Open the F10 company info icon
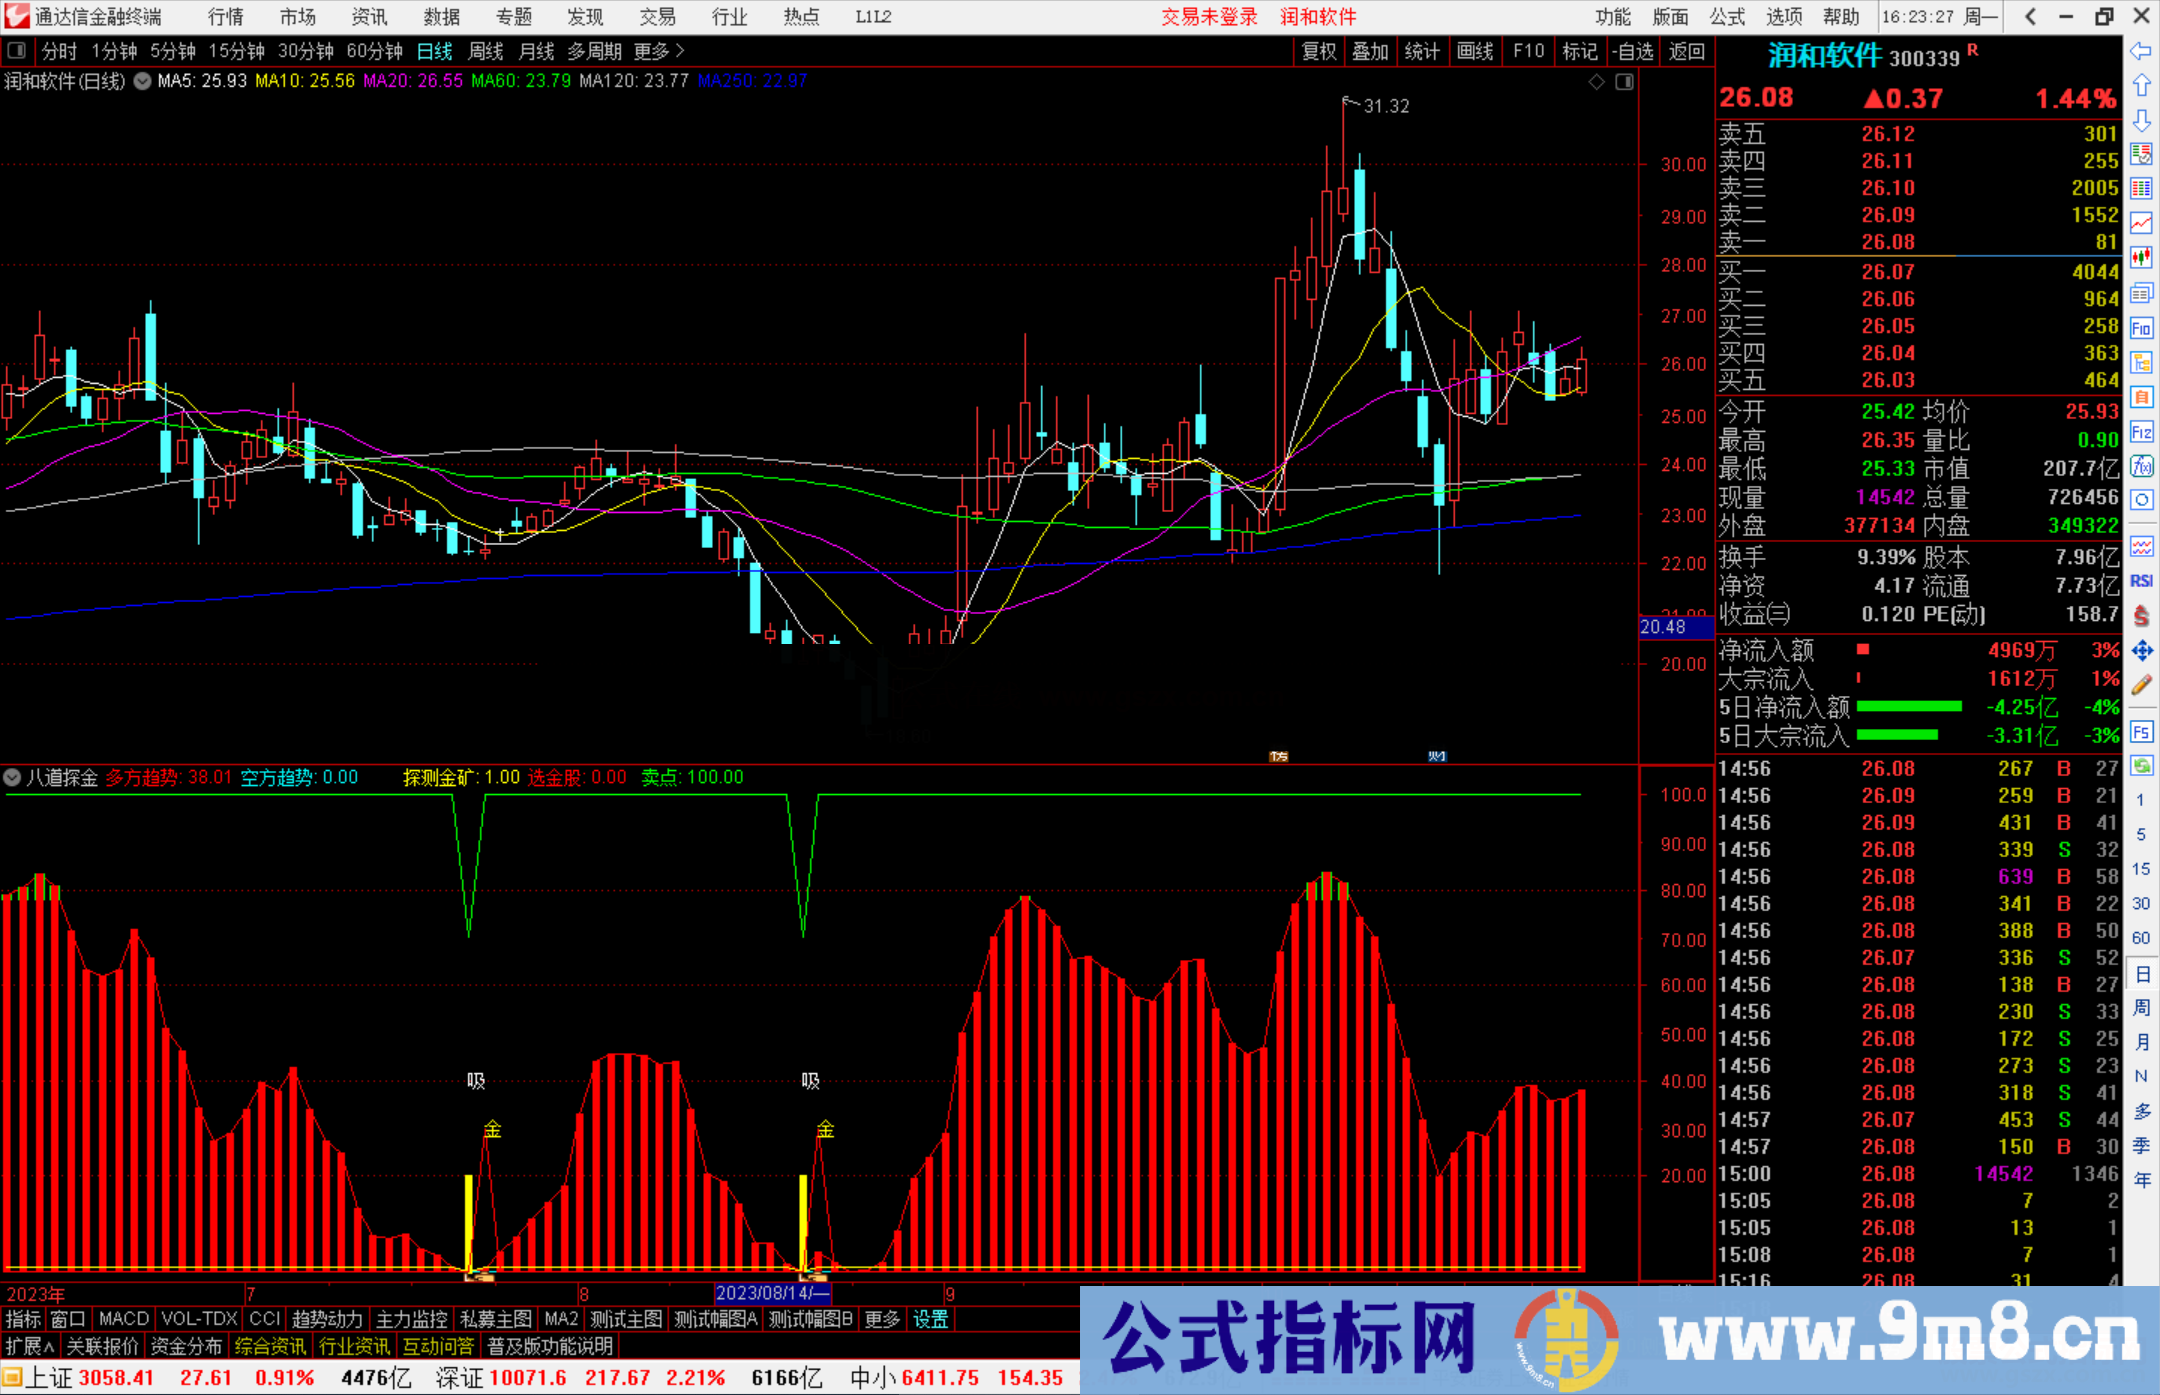2160x1395 pixels. click(x=2141, y=328)
